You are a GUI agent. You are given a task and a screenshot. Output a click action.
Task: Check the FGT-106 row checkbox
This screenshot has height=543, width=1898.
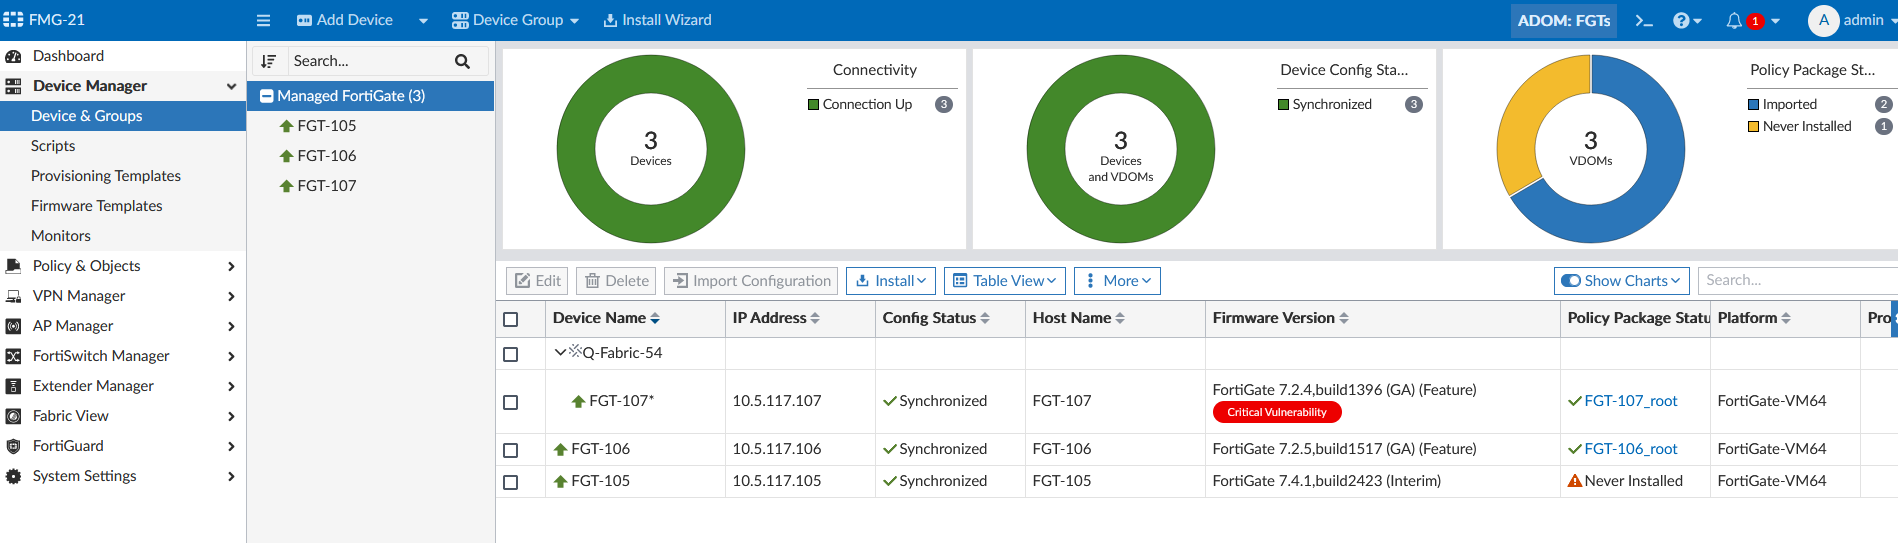(511, 450)
